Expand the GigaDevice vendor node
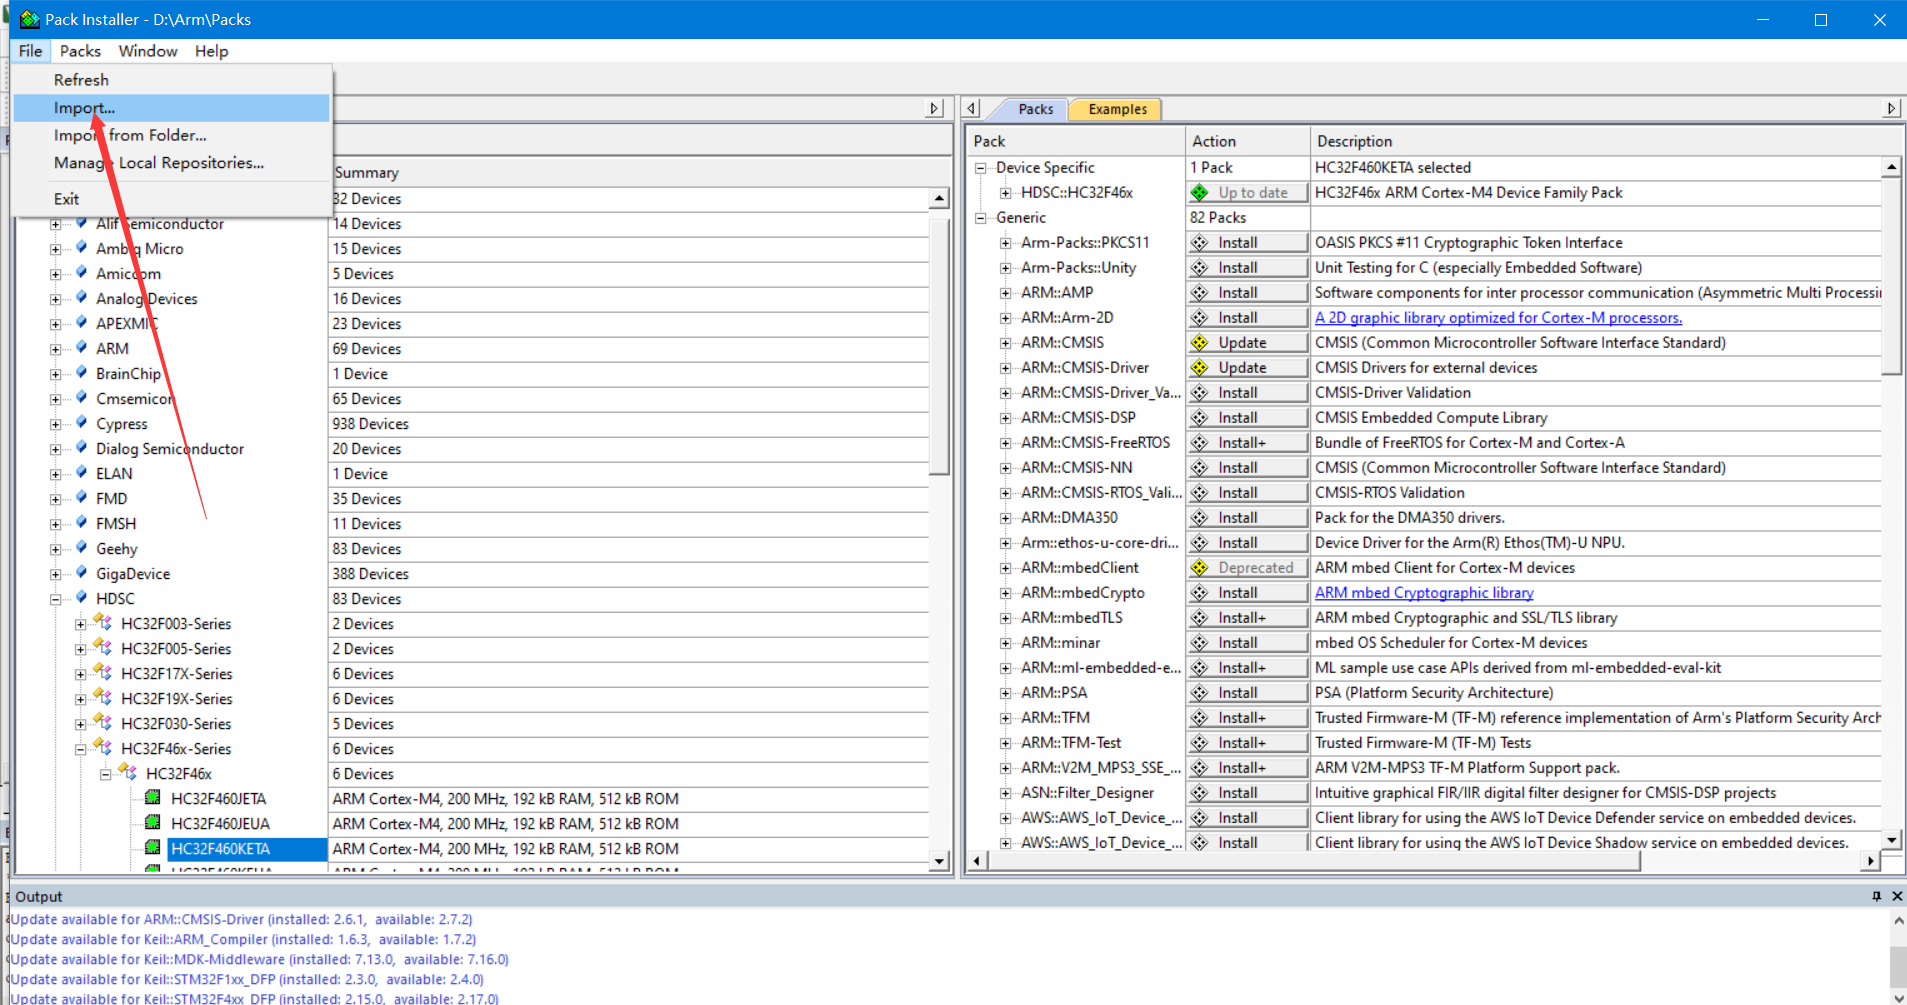This screenshot has width=1907, height=1005. click(x=56, y=574)
